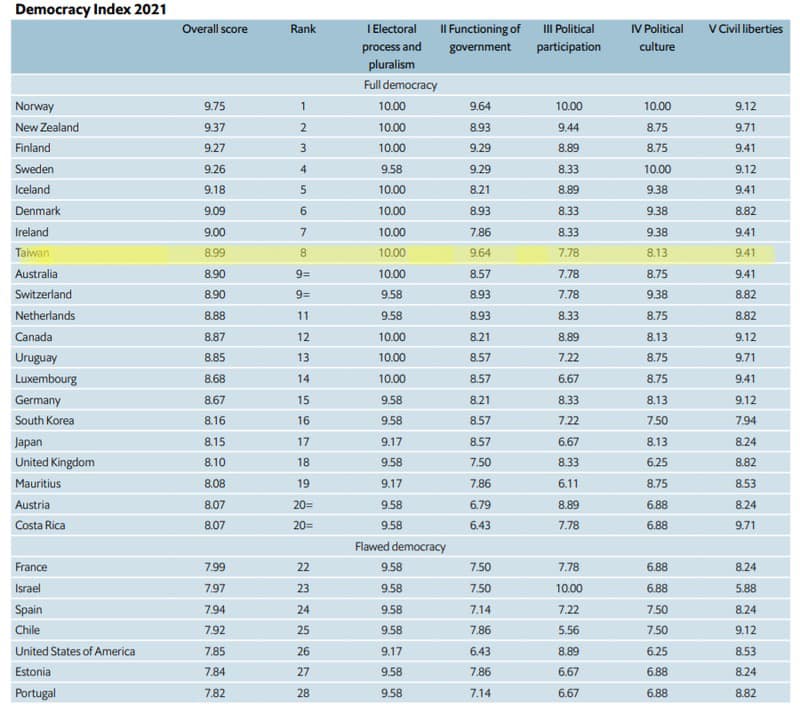This screenshot has width=800, height=712.
Task: Click the country name "New Zealand"
Action: pos(47,128)
